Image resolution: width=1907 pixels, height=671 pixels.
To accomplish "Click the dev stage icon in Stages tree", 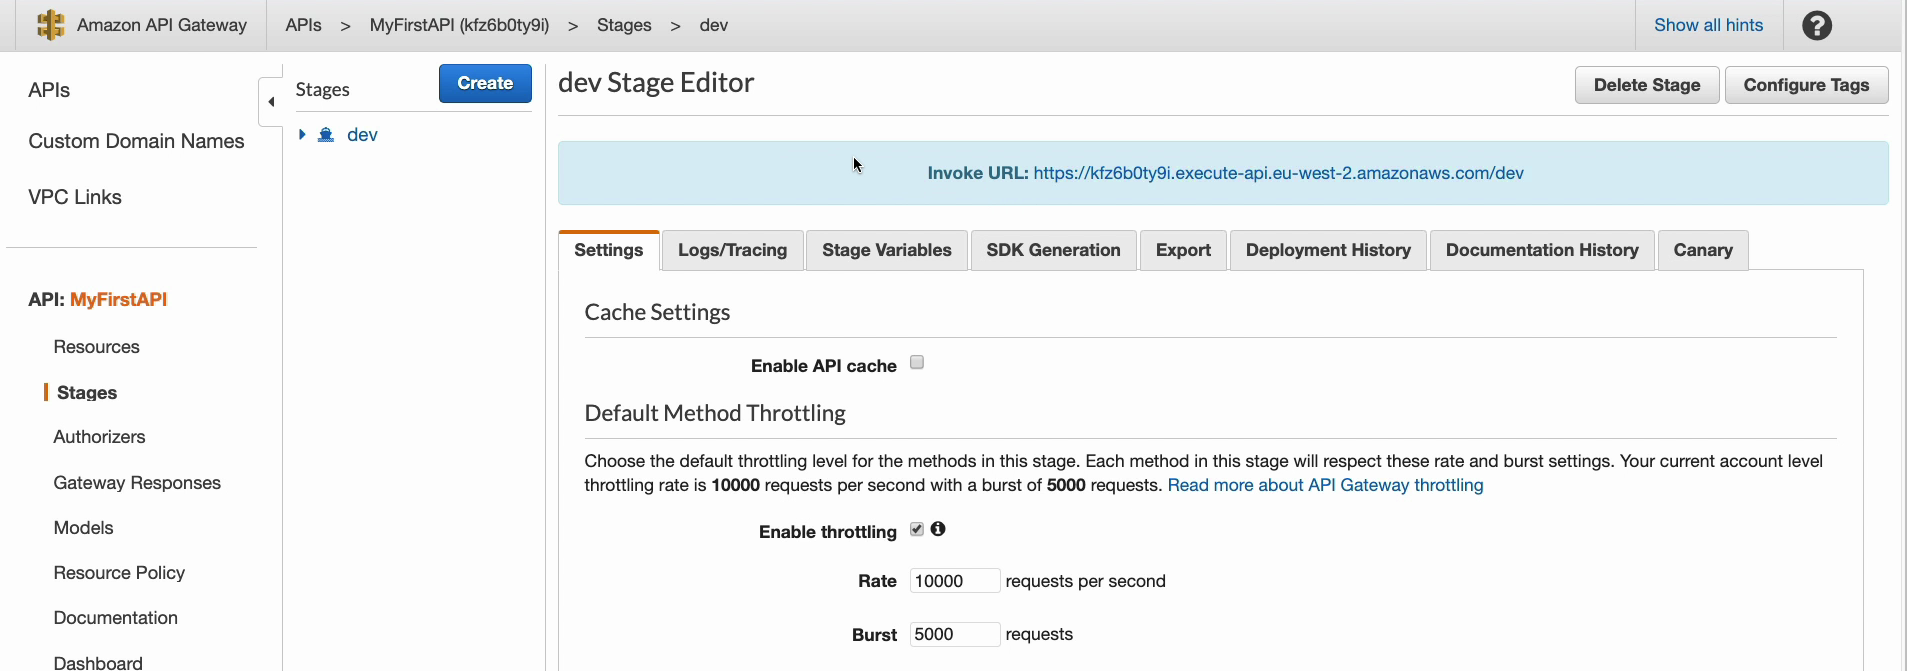I will point(326,135).
